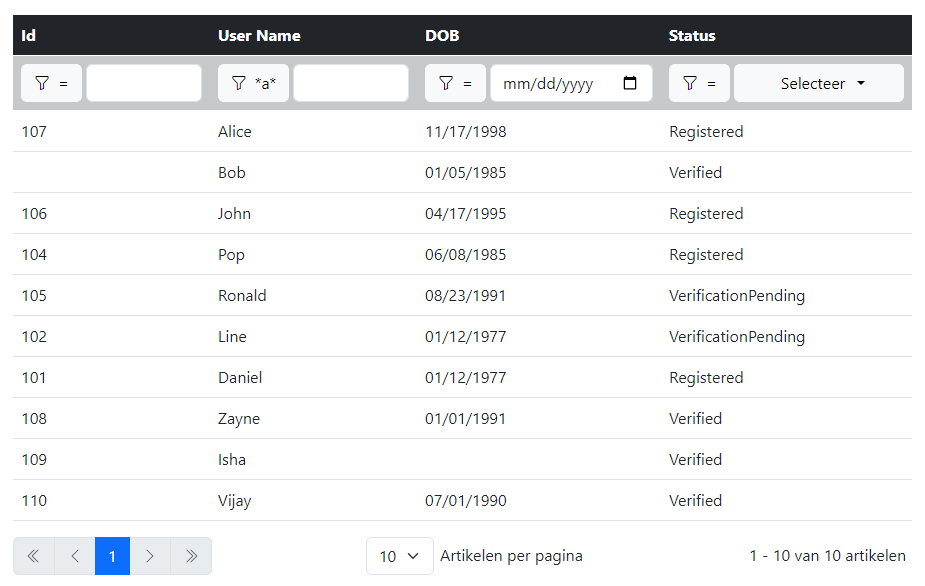Click the Id filter text input

coord(143,83)
